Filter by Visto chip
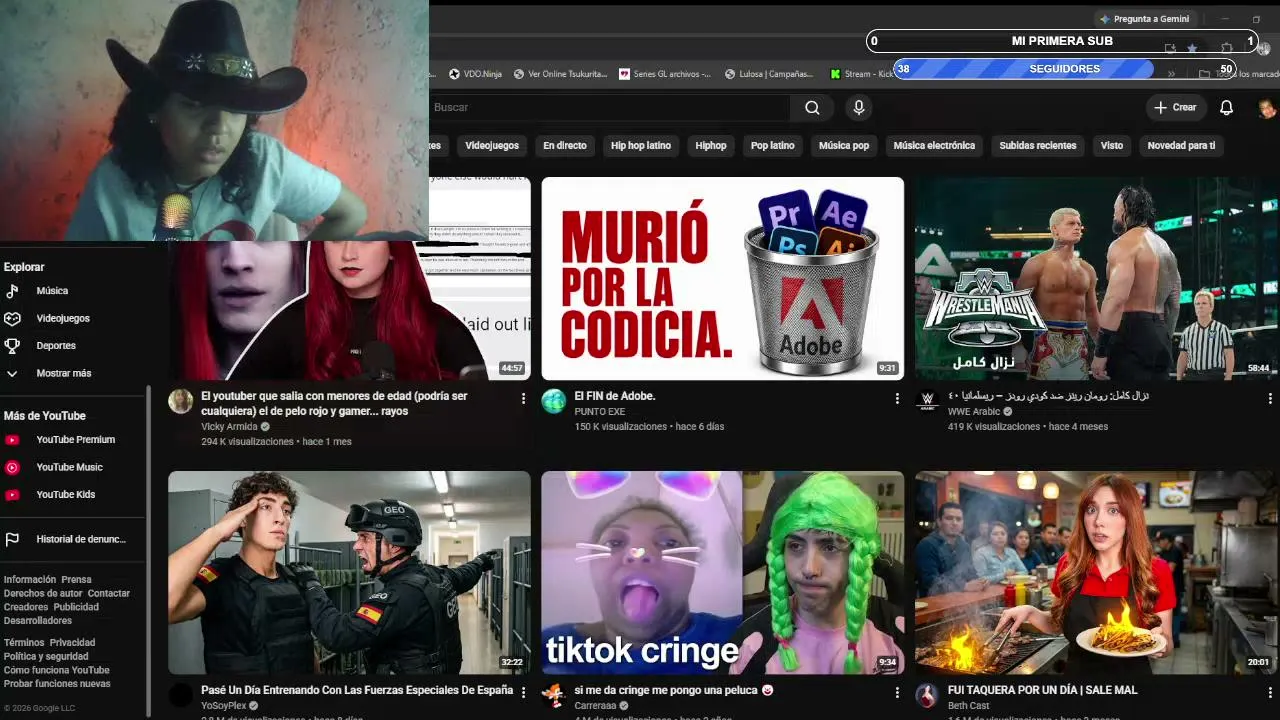Image resolution: width=1280 pixels, height=720 pixels. click(x=1112, y=146)
